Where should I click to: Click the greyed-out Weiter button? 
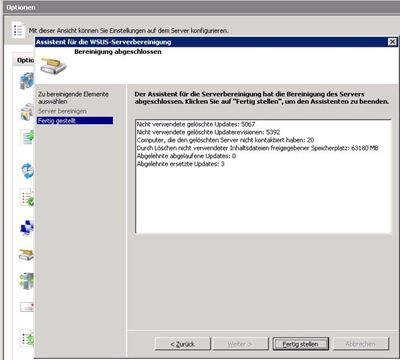241,344
